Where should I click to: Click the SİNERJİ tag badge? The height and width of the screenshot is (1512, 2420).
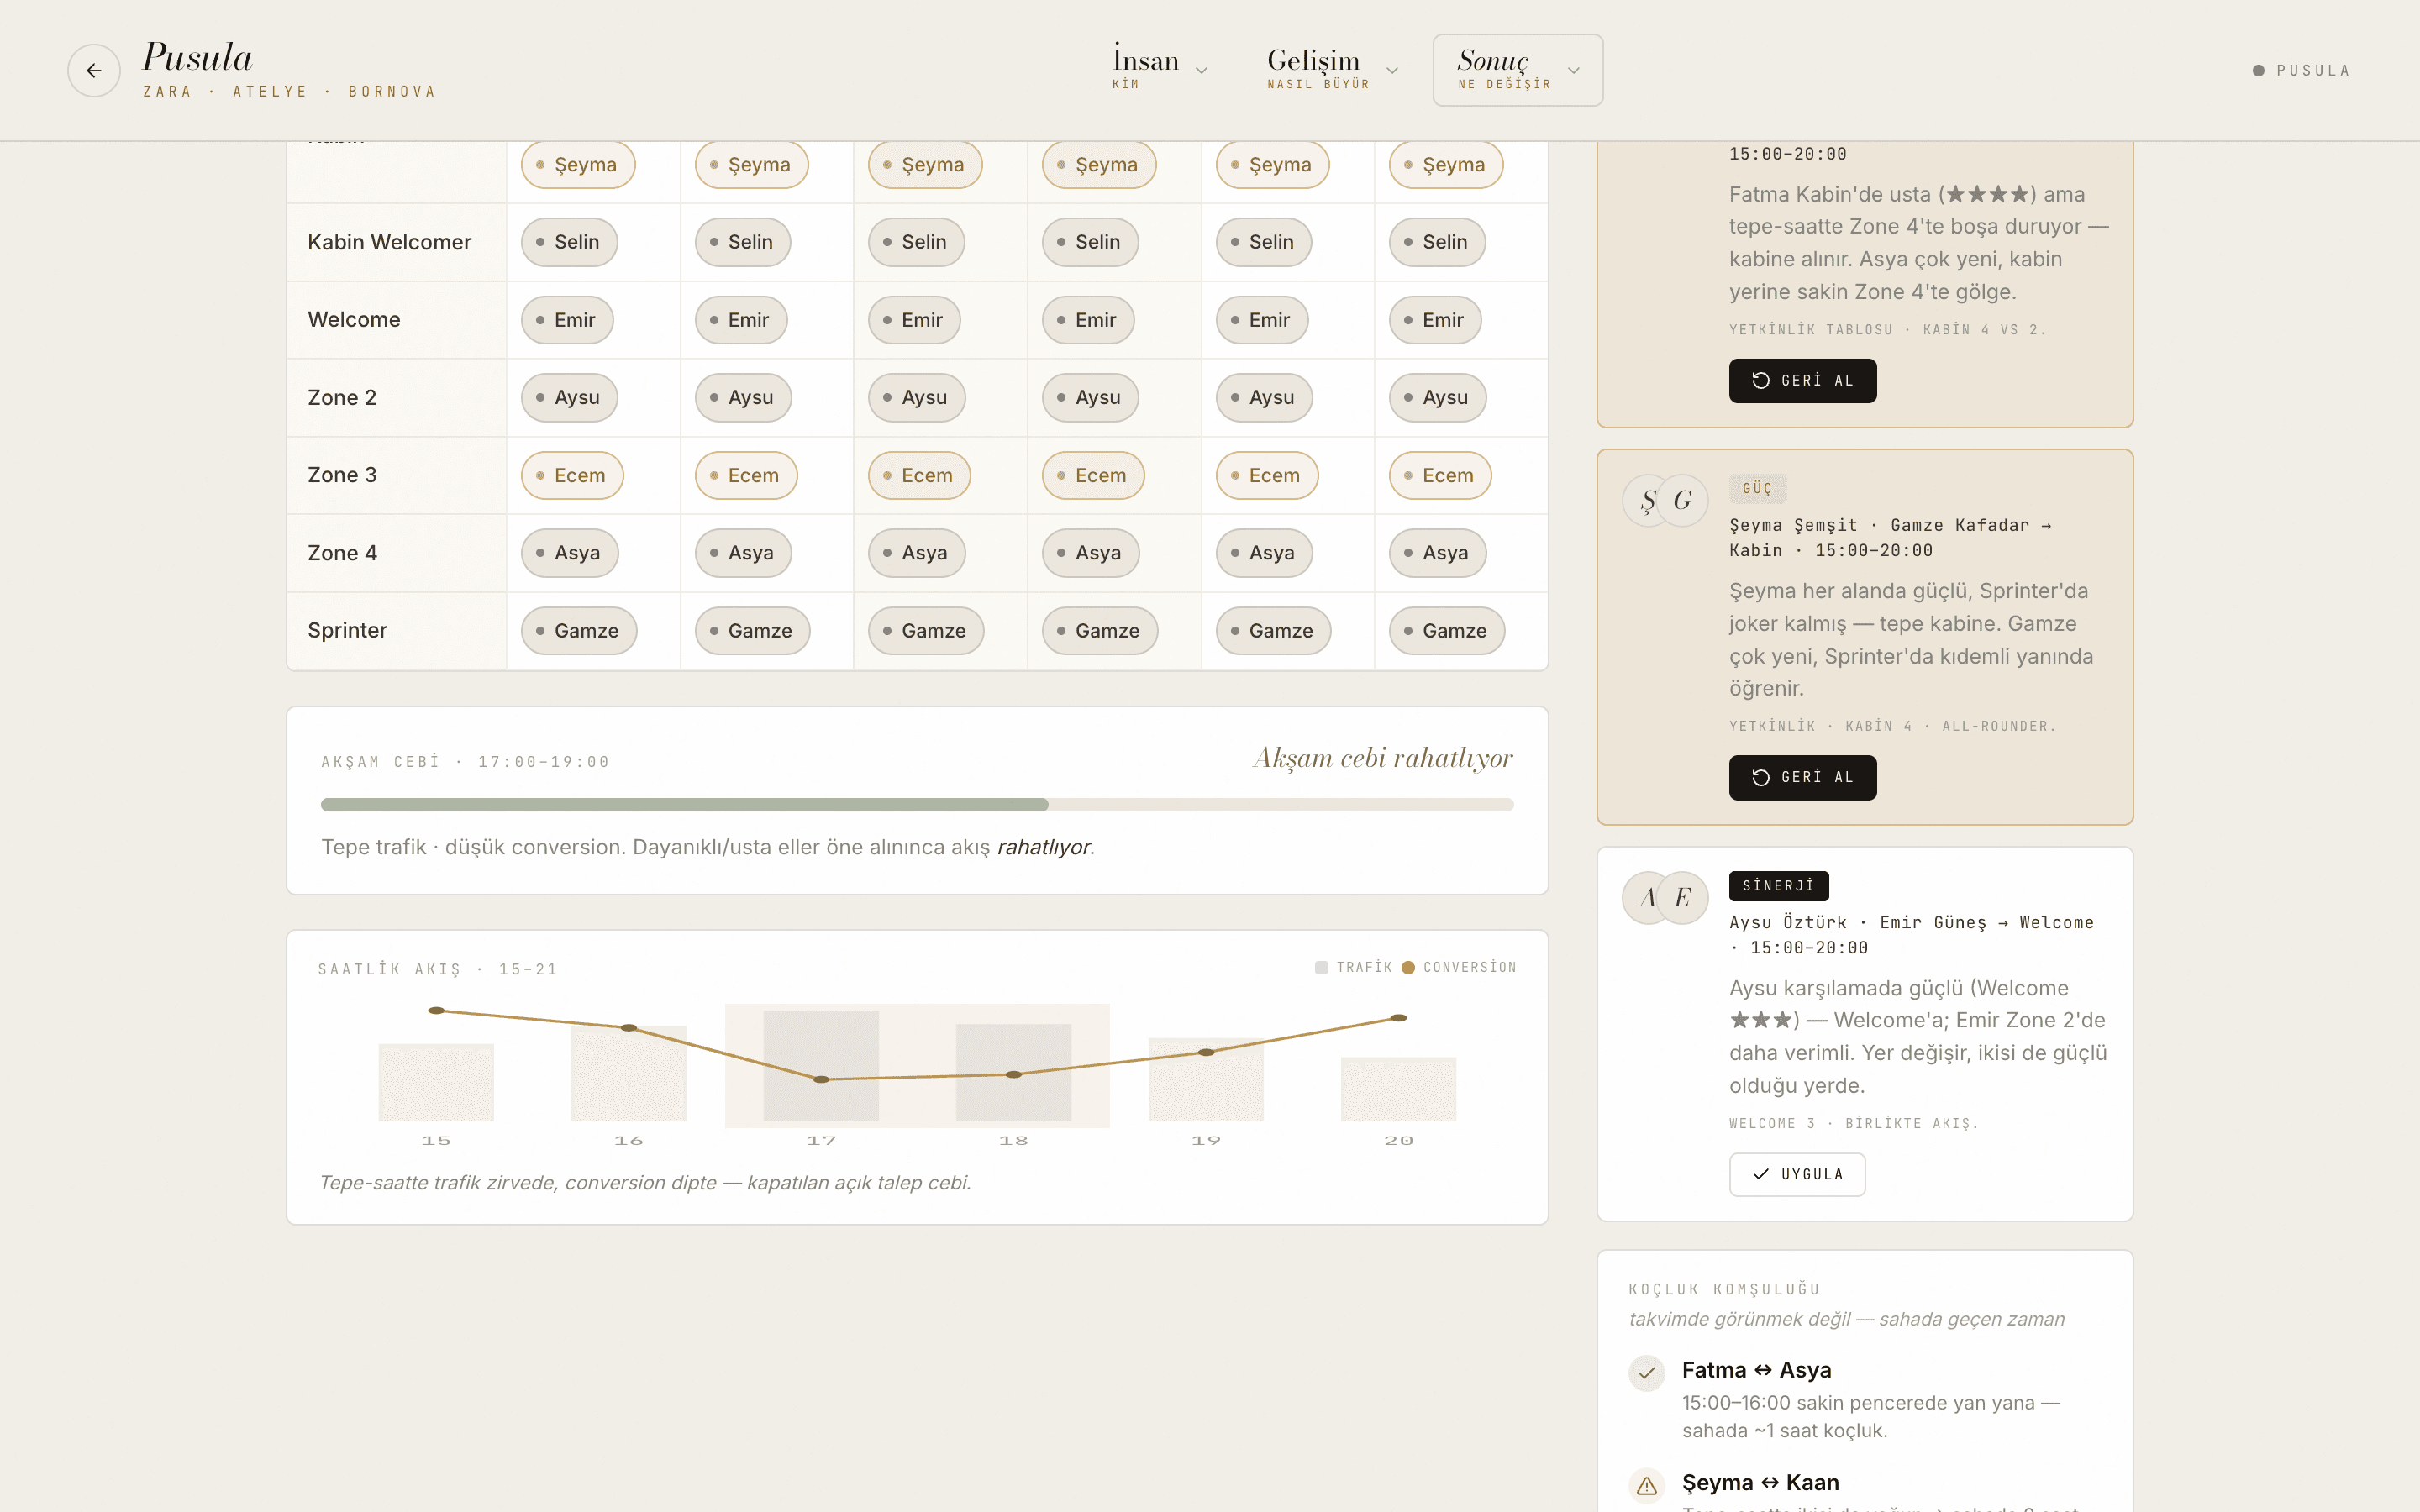coord(1779,885)
